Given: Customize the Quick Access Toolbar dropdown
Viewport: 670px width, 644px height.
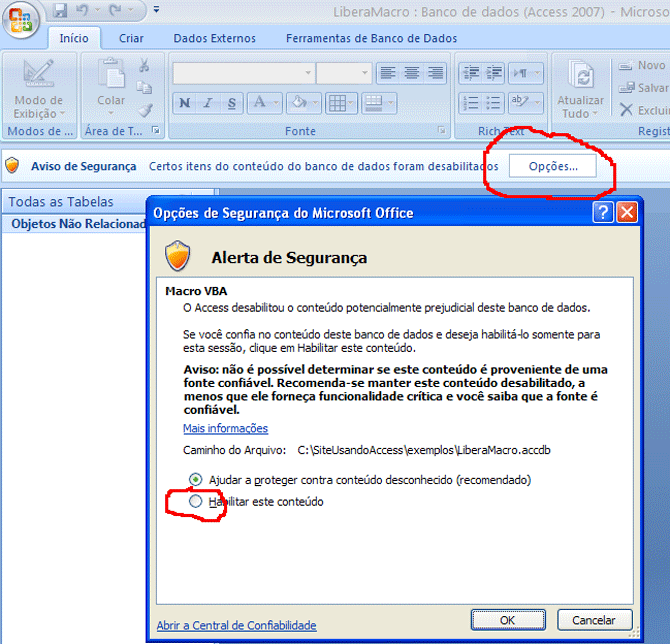Looking at the screenshot, I should coord(156,9).
